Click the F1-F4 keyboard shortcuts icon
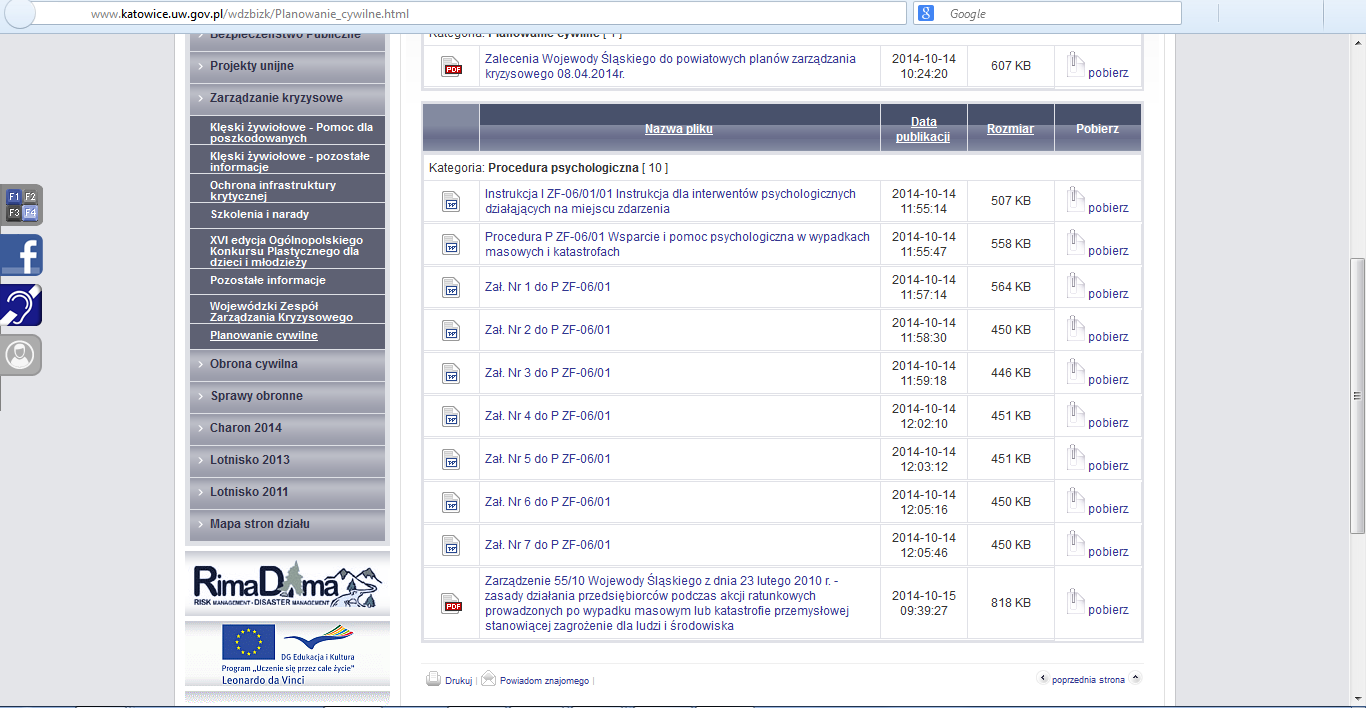1366x708 pixels. (x=21, y=204)
